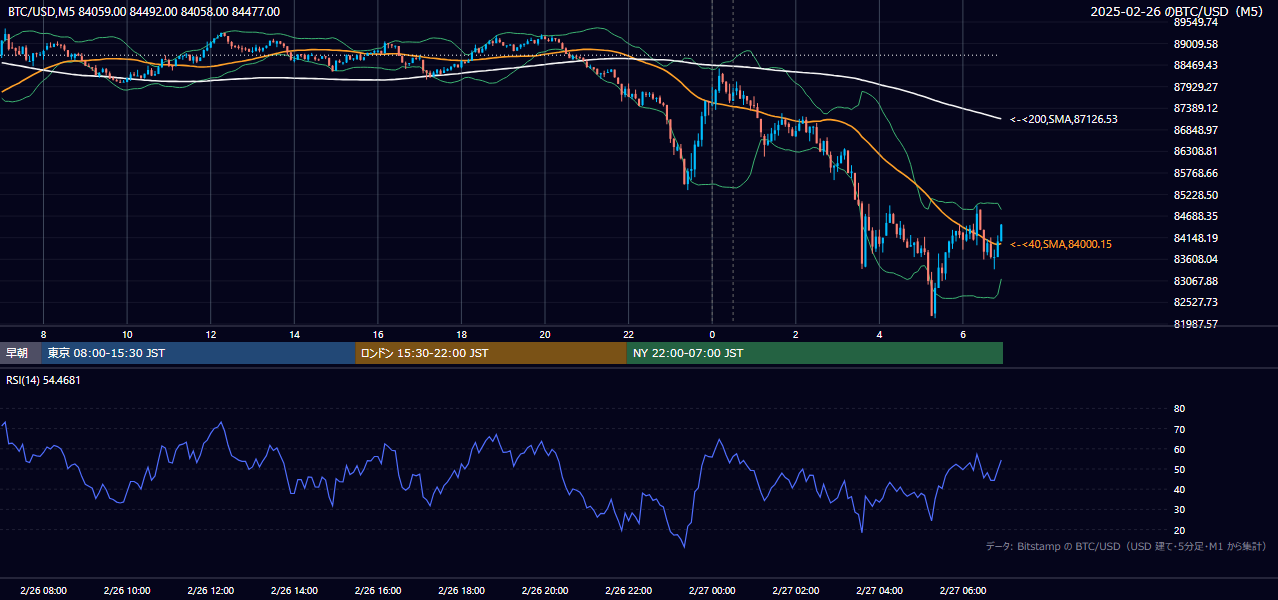Click the BTC/USD,M5 price header text
The image size is (1278, 600).
point(144,12)
